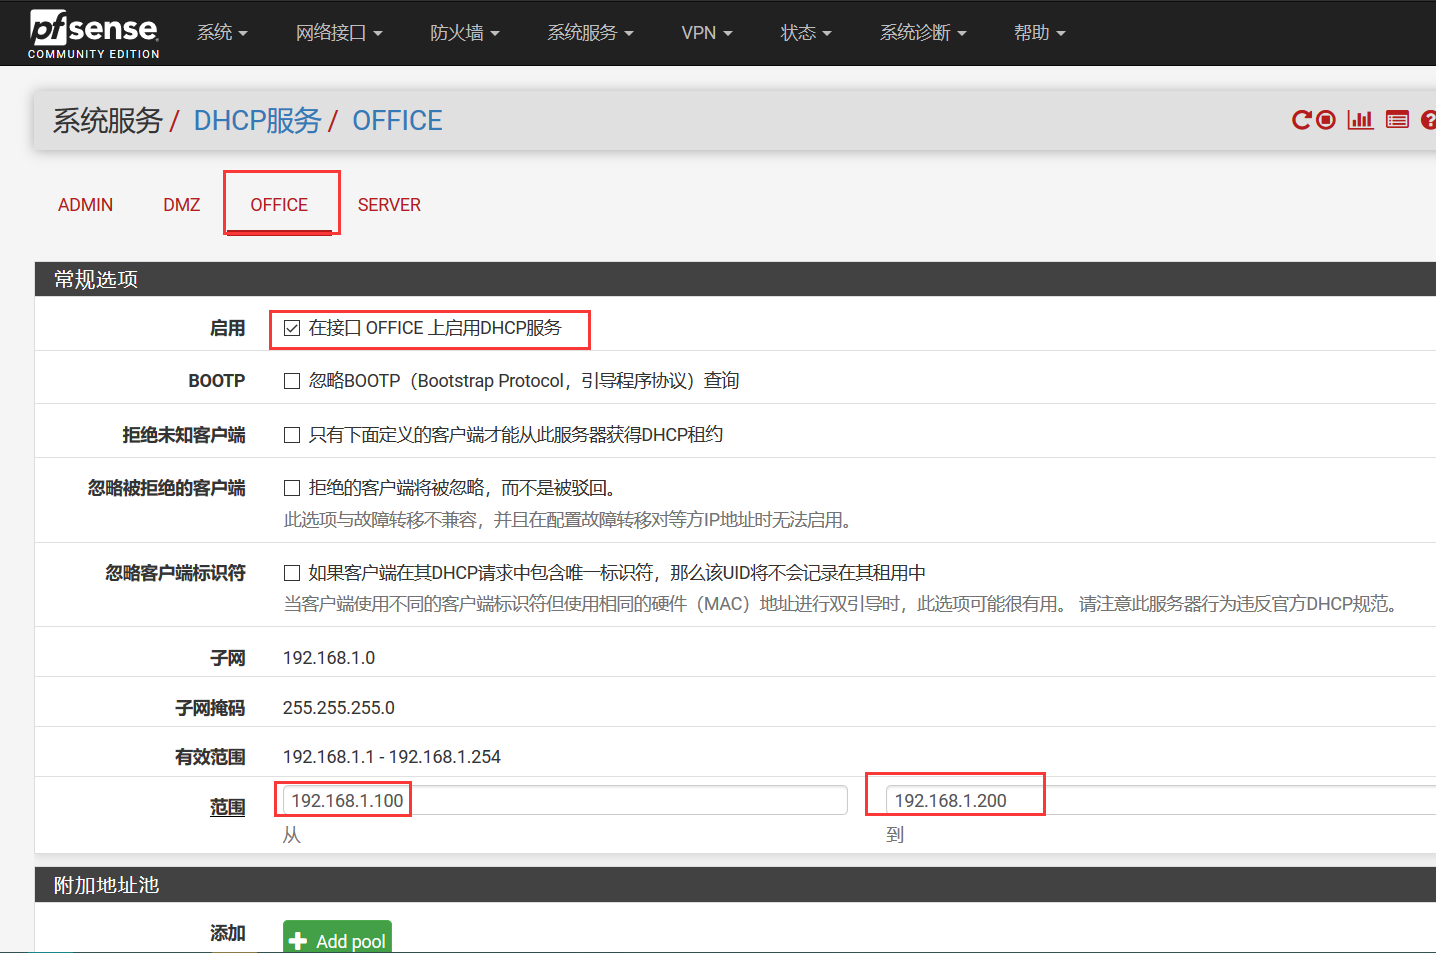Select the DMZ interface tab
Image resolution: width=1436 pixels, height=953 pixels.
coord(182,205)
